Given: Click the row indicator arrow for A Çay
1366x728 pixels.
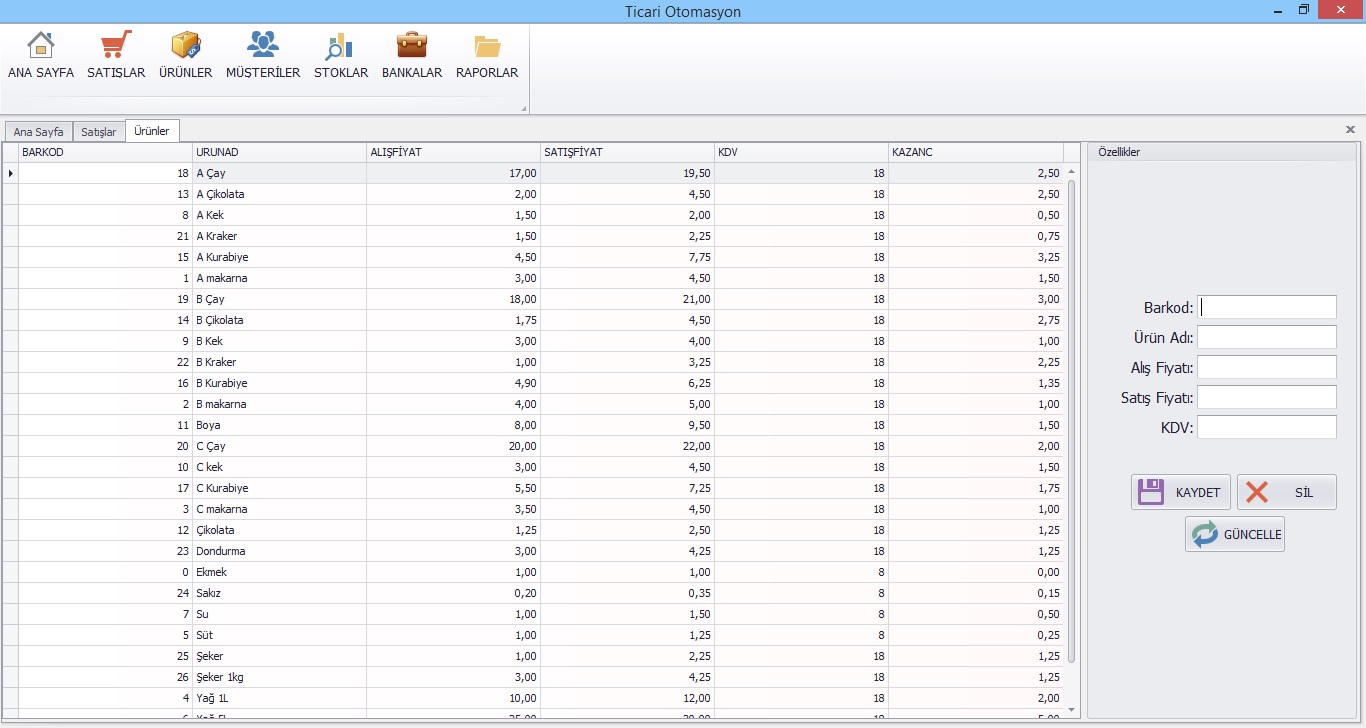Looking at the screenshot, I should coord(10,173).
